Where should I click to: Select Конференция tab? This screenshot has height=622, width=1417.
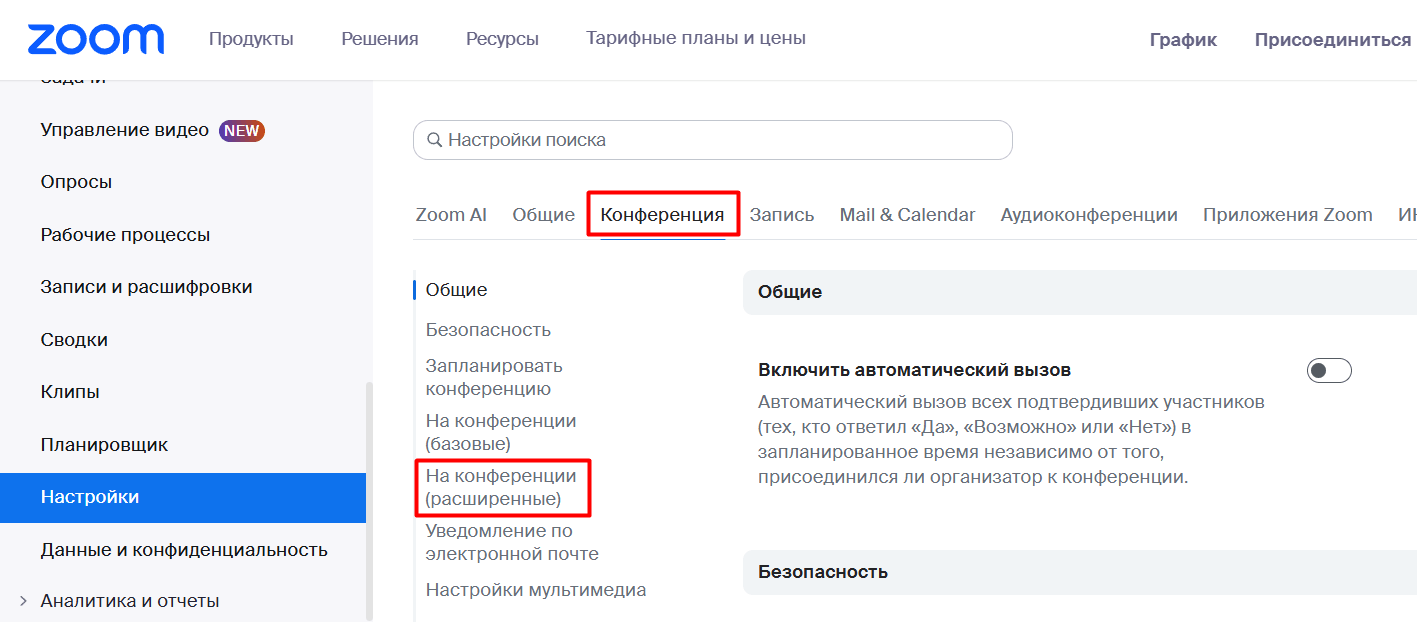coord(662,215)
